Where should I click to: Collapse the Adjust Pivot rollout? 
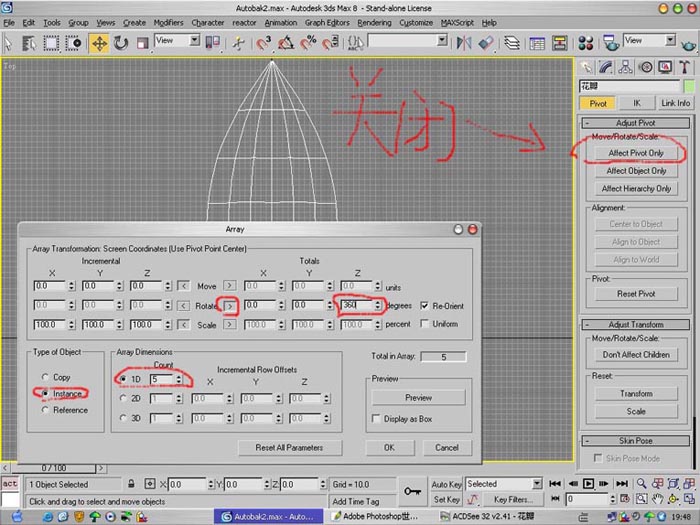tap(636, 123)
